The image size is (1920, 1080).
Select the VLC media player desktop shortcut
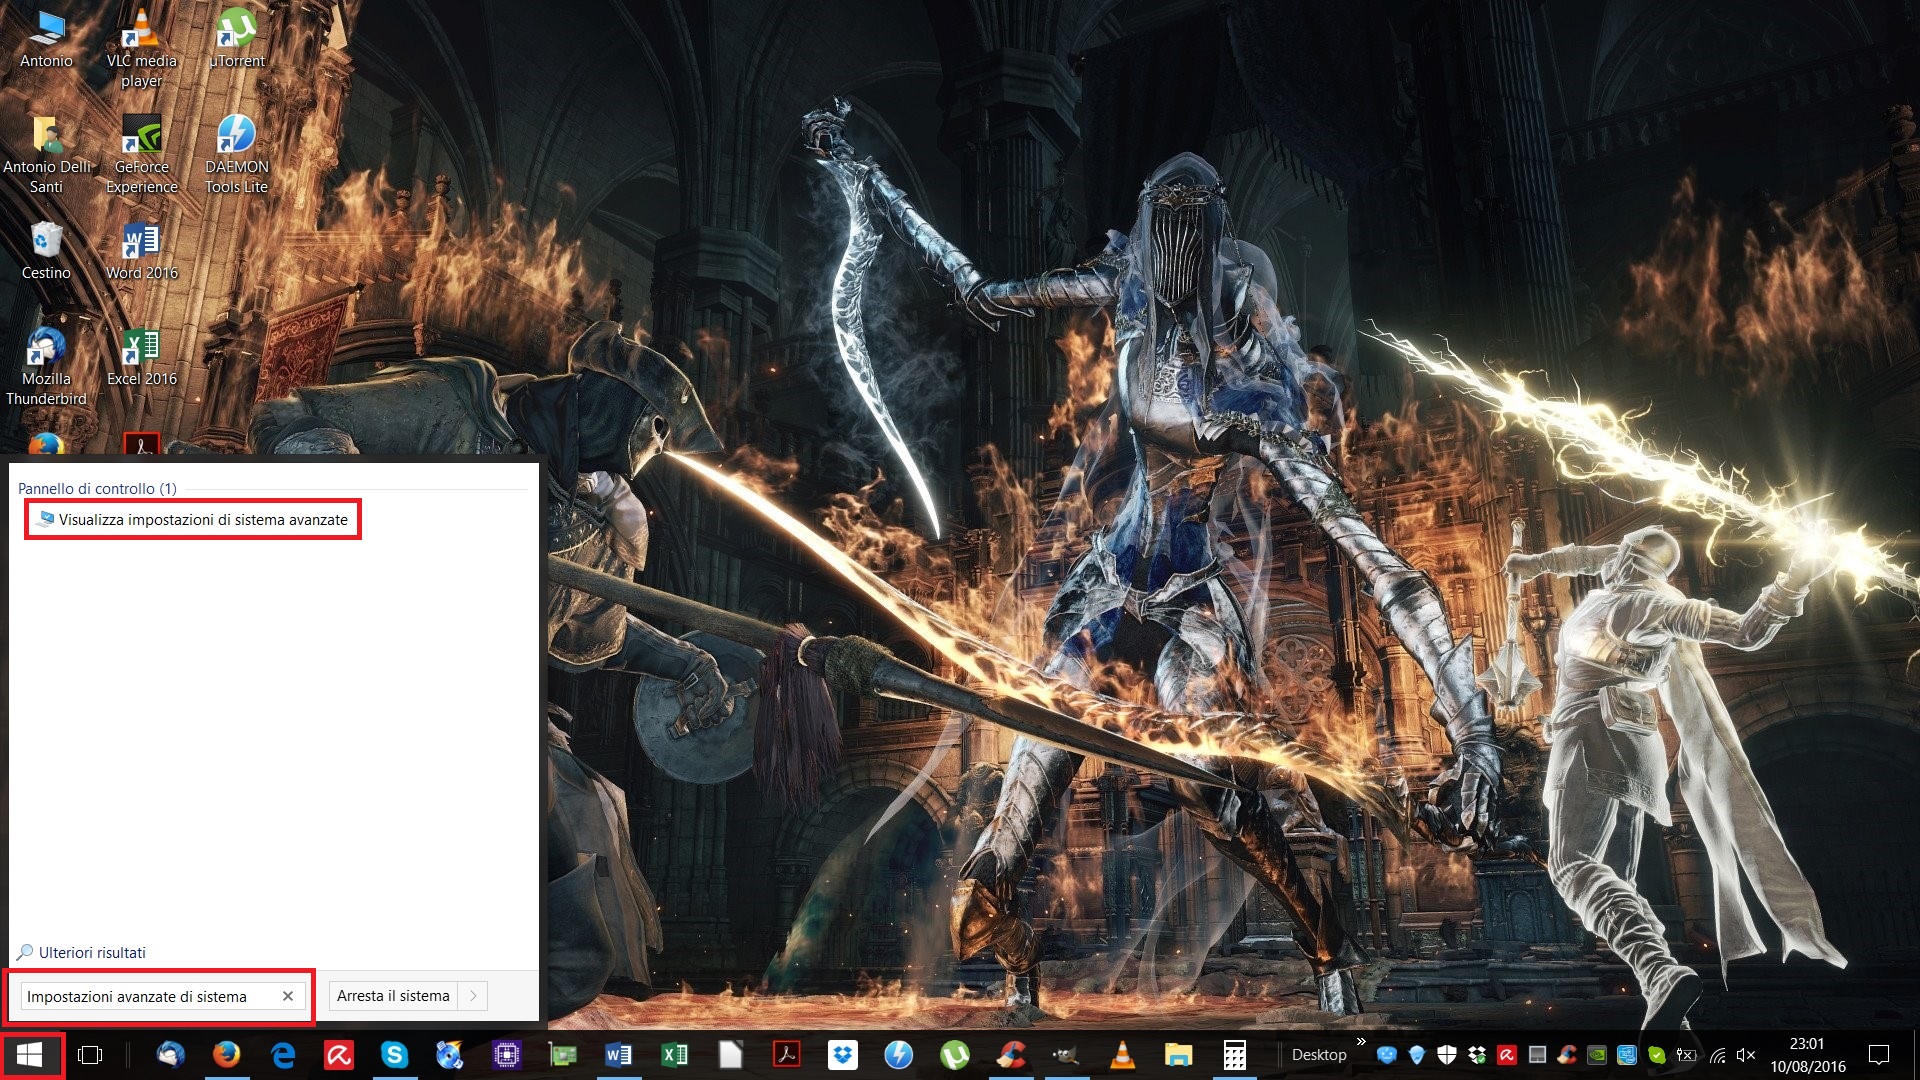[142, 48]
